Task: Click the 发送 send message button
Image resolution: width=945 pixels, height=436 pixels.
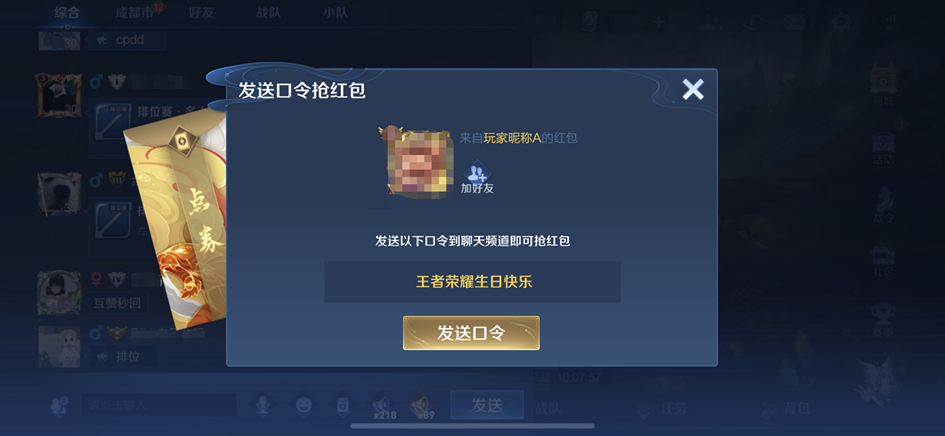Action: (487, 405)
